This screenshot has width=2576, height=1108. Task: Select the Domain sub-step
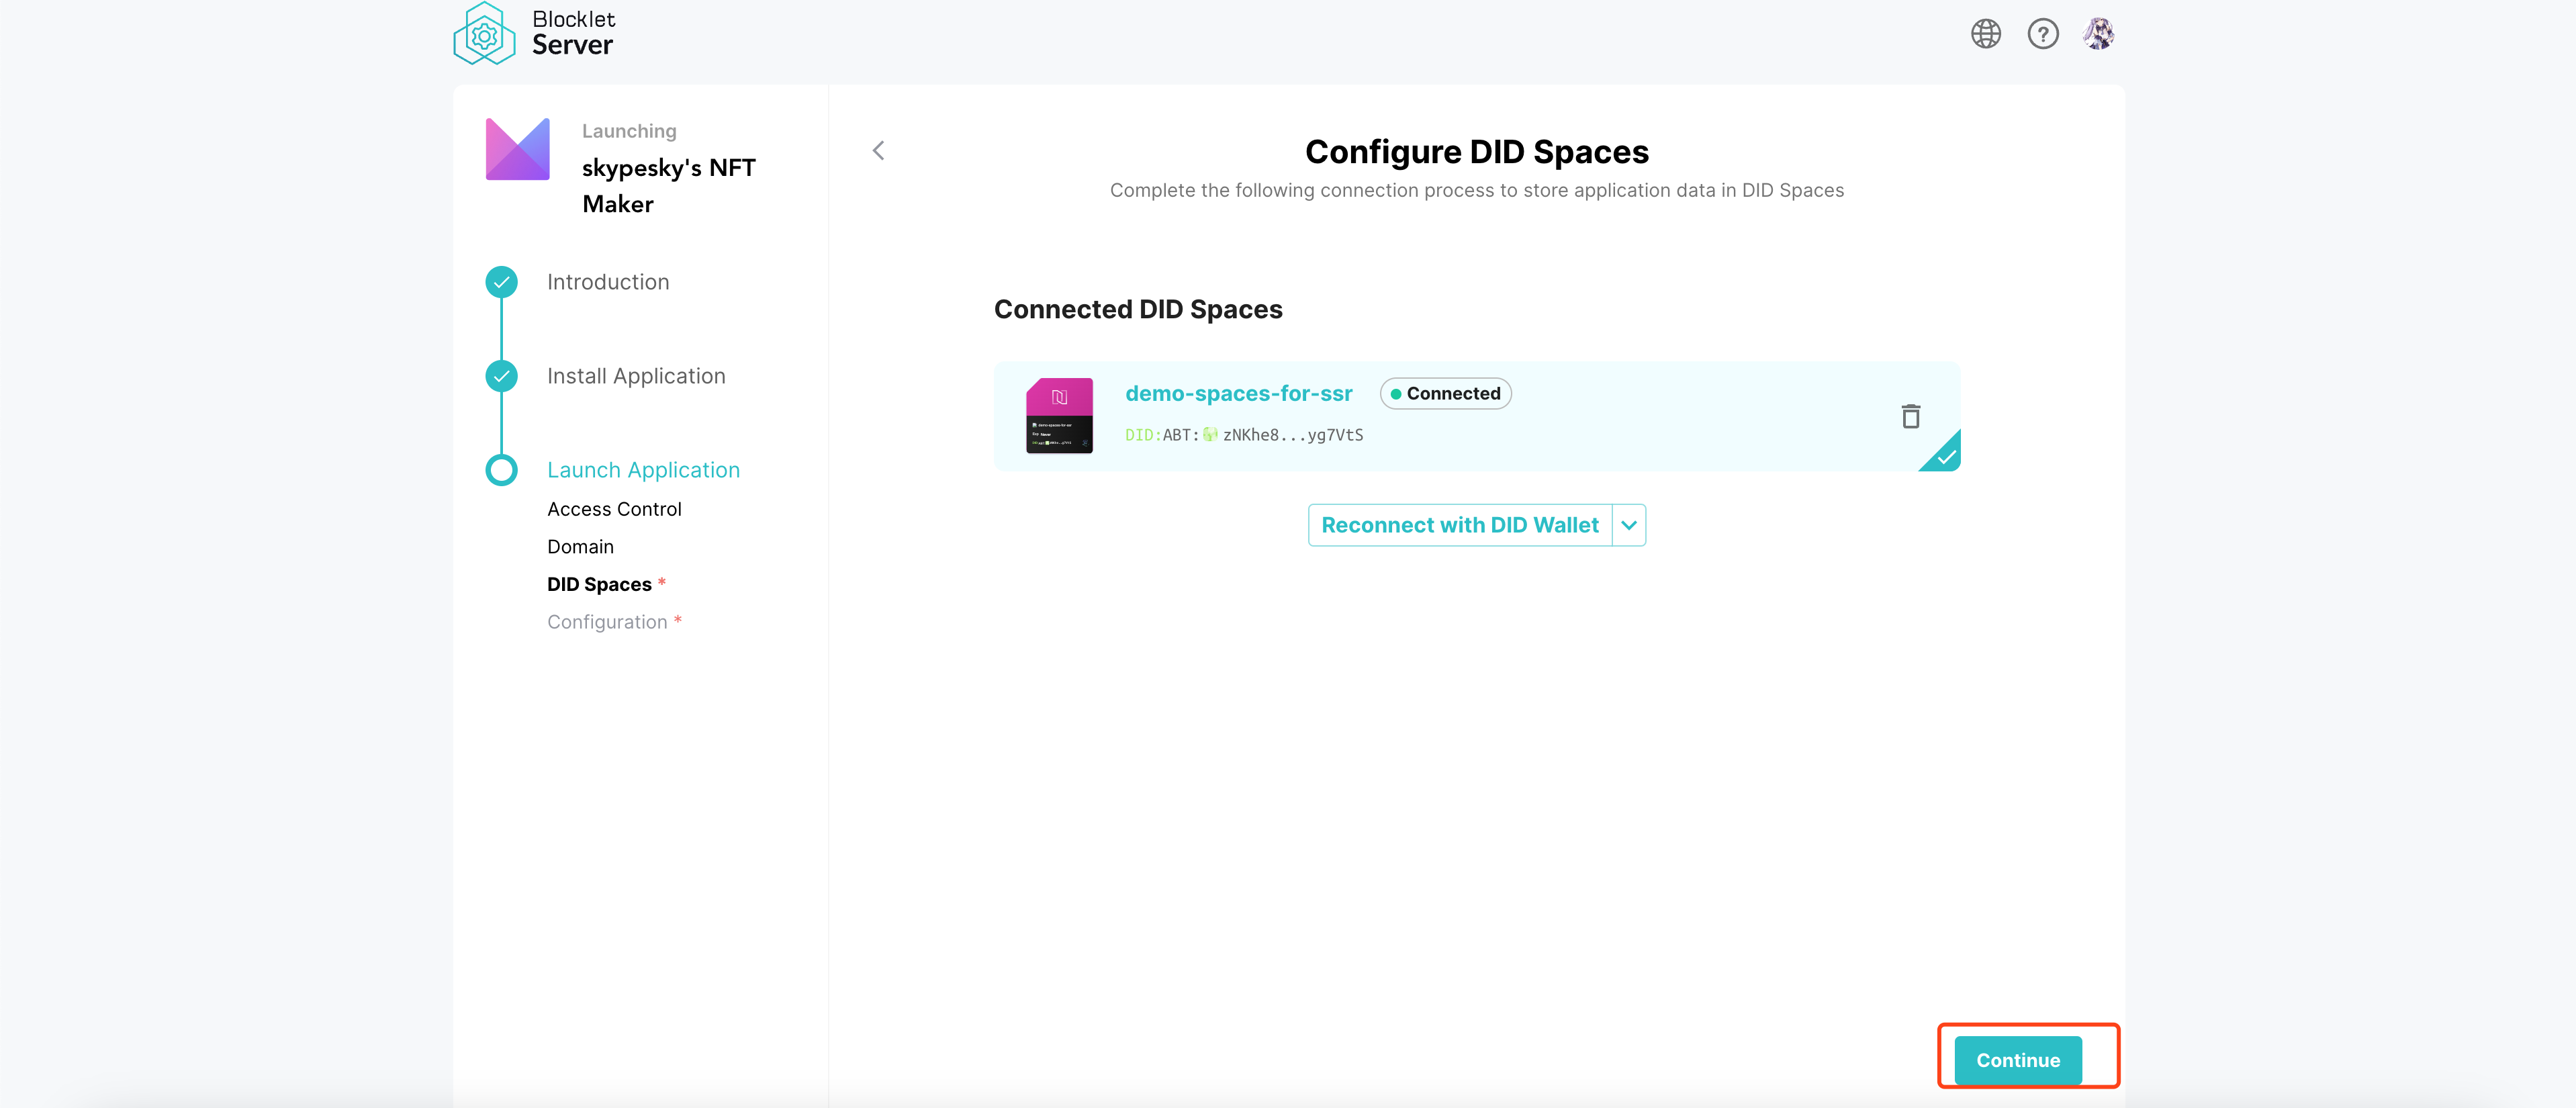click(580, 547)
